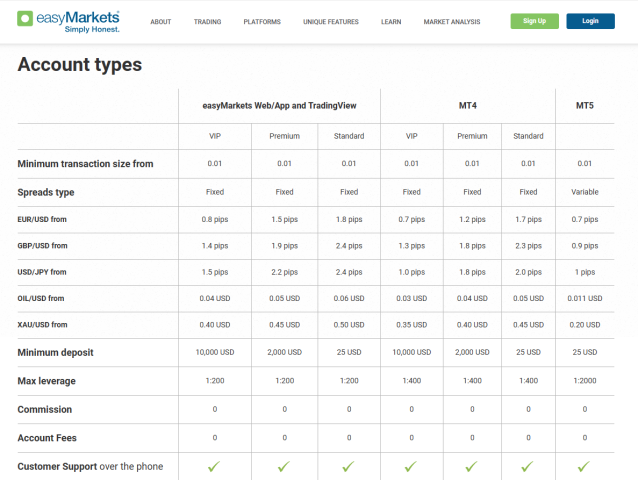Viewport: 638px width, 480px height.
Task: Click the customer support checkmark for Web/App Standard
Action: click(348, 467)
